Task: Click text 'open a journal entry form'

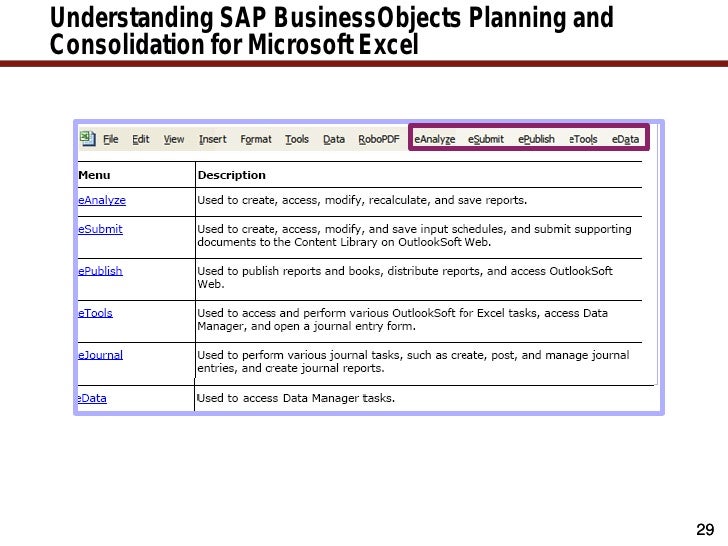Action: point(344,326)
